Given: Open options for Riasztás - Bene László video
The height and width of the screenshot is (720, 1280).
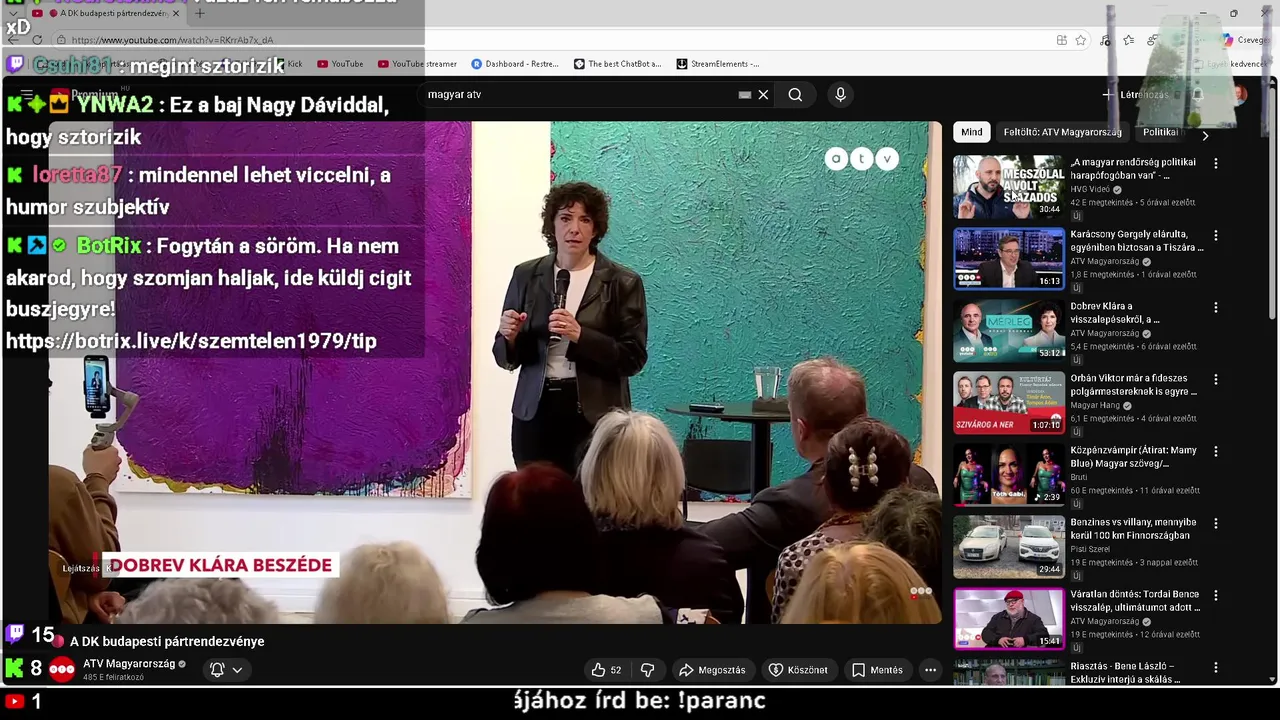Looking at the screenshot, I should point(1216,667).
